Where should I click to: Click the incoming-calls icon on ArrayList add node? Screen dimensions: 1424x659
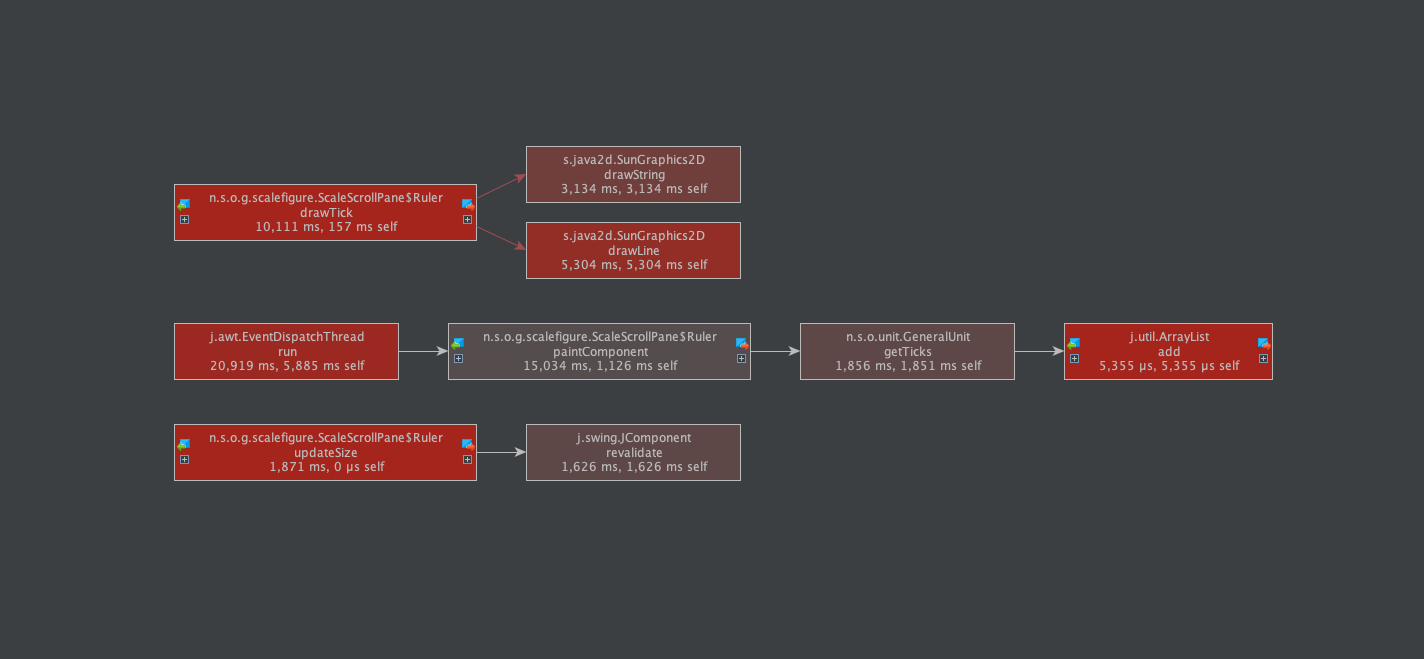tap(1074, 343)
